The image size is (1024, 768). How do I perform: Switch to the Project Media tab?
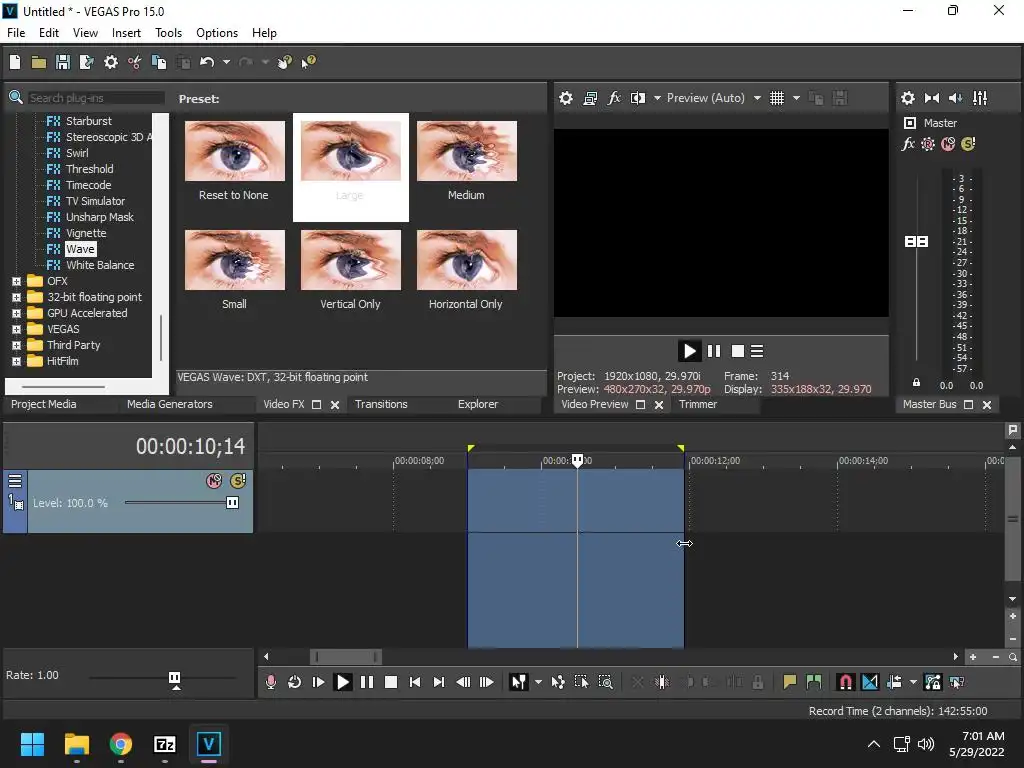44,404
